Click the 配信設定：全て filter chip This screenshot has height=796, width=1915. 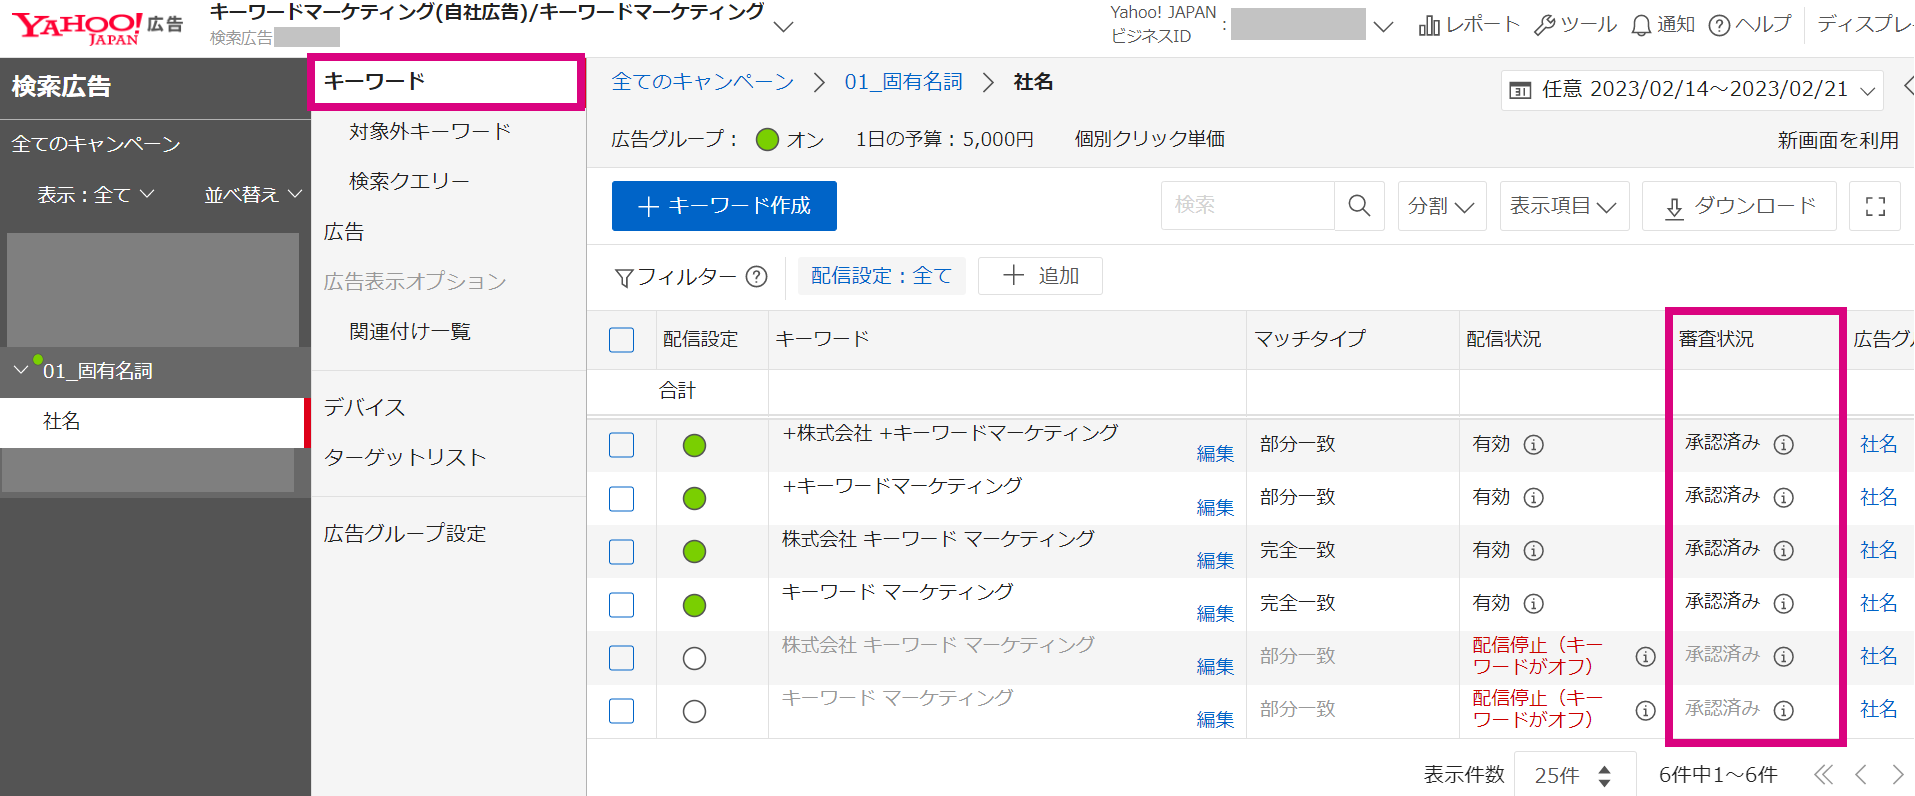point(881,276)
